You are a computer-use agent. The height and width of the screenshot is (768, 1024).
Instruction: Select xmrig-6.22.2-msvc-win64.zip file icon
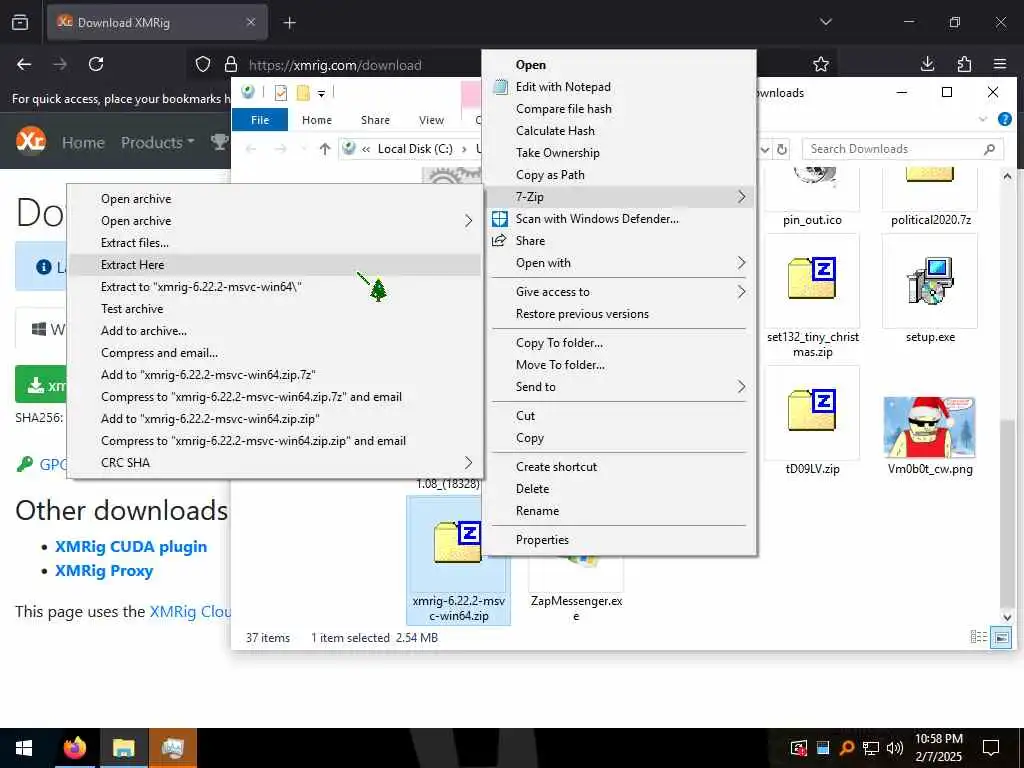(458, 542)
